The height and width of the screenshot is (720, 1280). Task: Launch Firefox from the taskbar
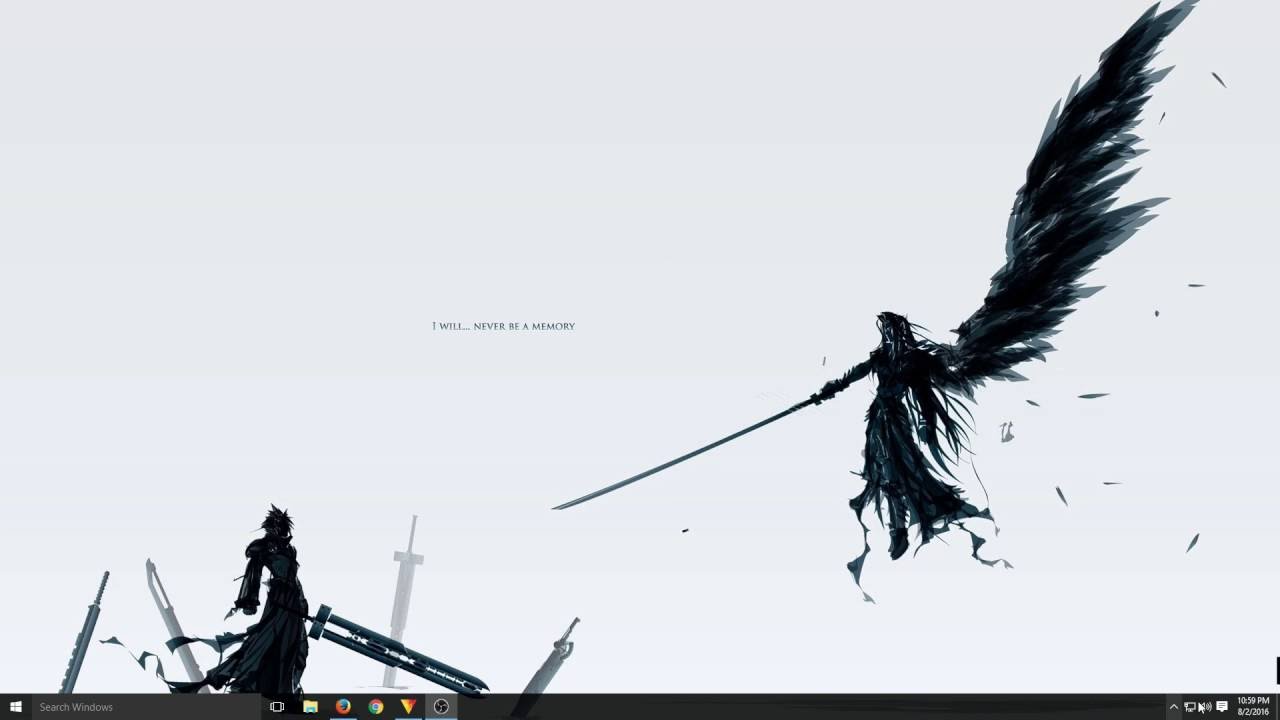pos(343,707)
